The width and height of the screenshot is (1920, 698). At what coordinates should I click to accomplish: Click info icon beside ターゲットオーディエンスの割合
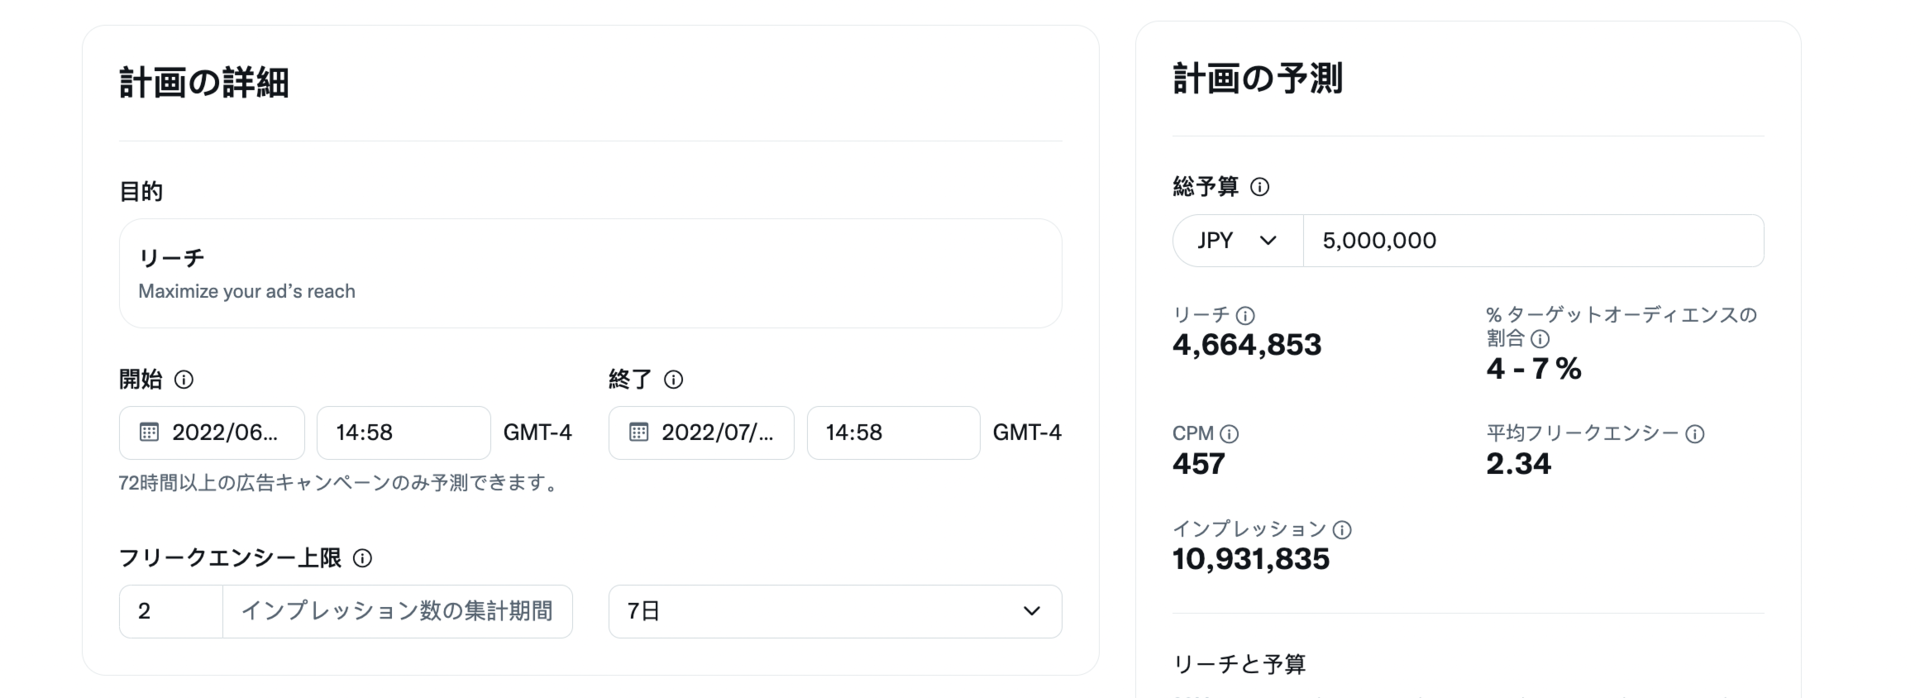point(1541,339)
